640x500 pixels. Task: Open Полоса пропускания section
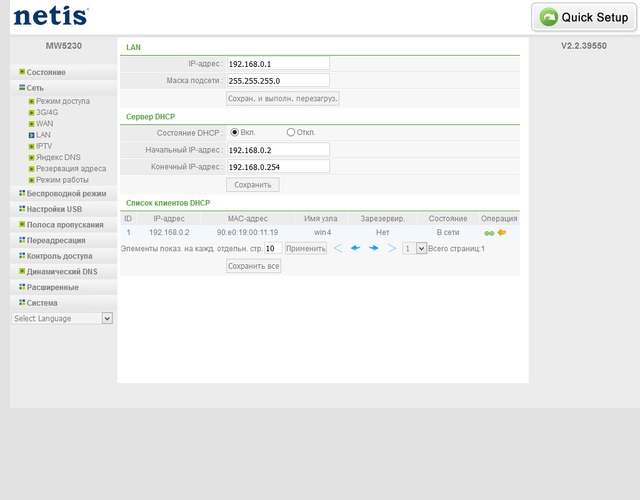pyautogui.click(x=64, y=224)
